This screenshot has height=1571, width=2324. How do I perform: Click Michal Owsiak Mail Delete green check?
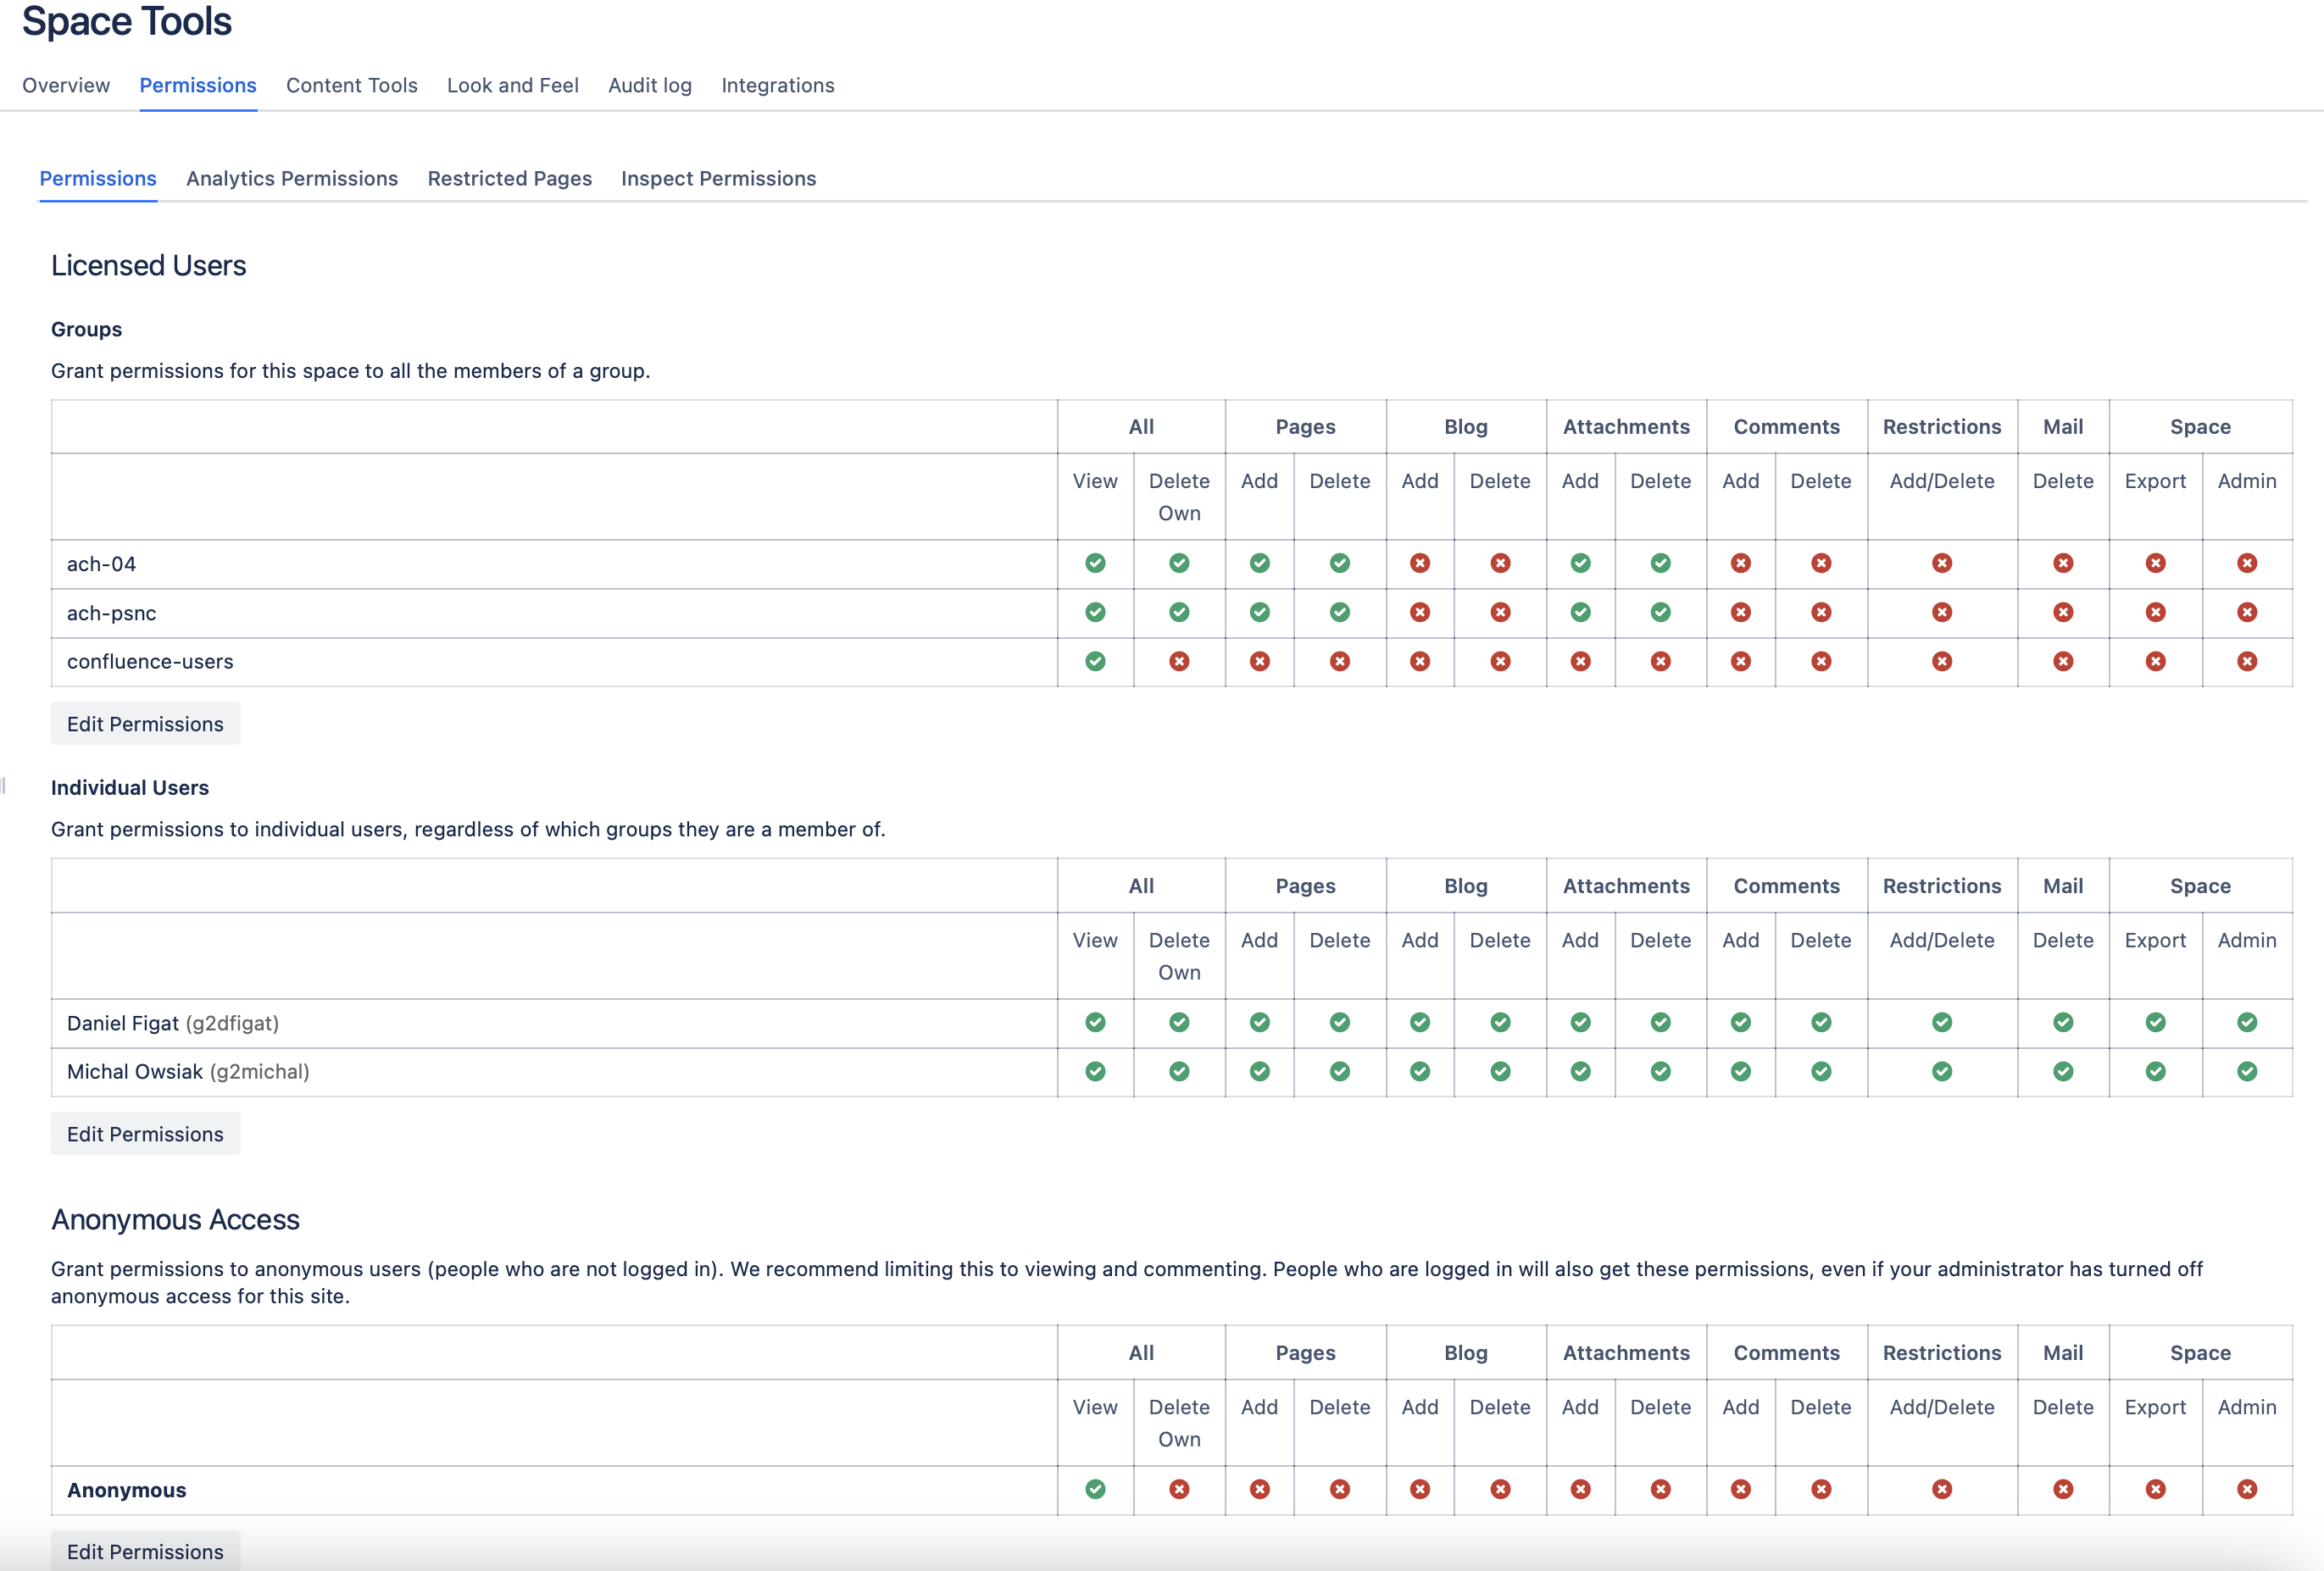coord(2062,1071)
